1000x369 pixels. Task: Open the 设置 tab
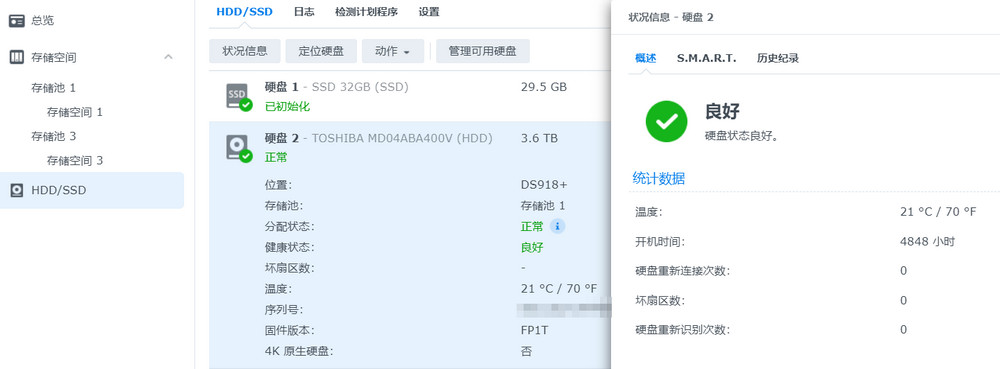(x=429, y=12)
